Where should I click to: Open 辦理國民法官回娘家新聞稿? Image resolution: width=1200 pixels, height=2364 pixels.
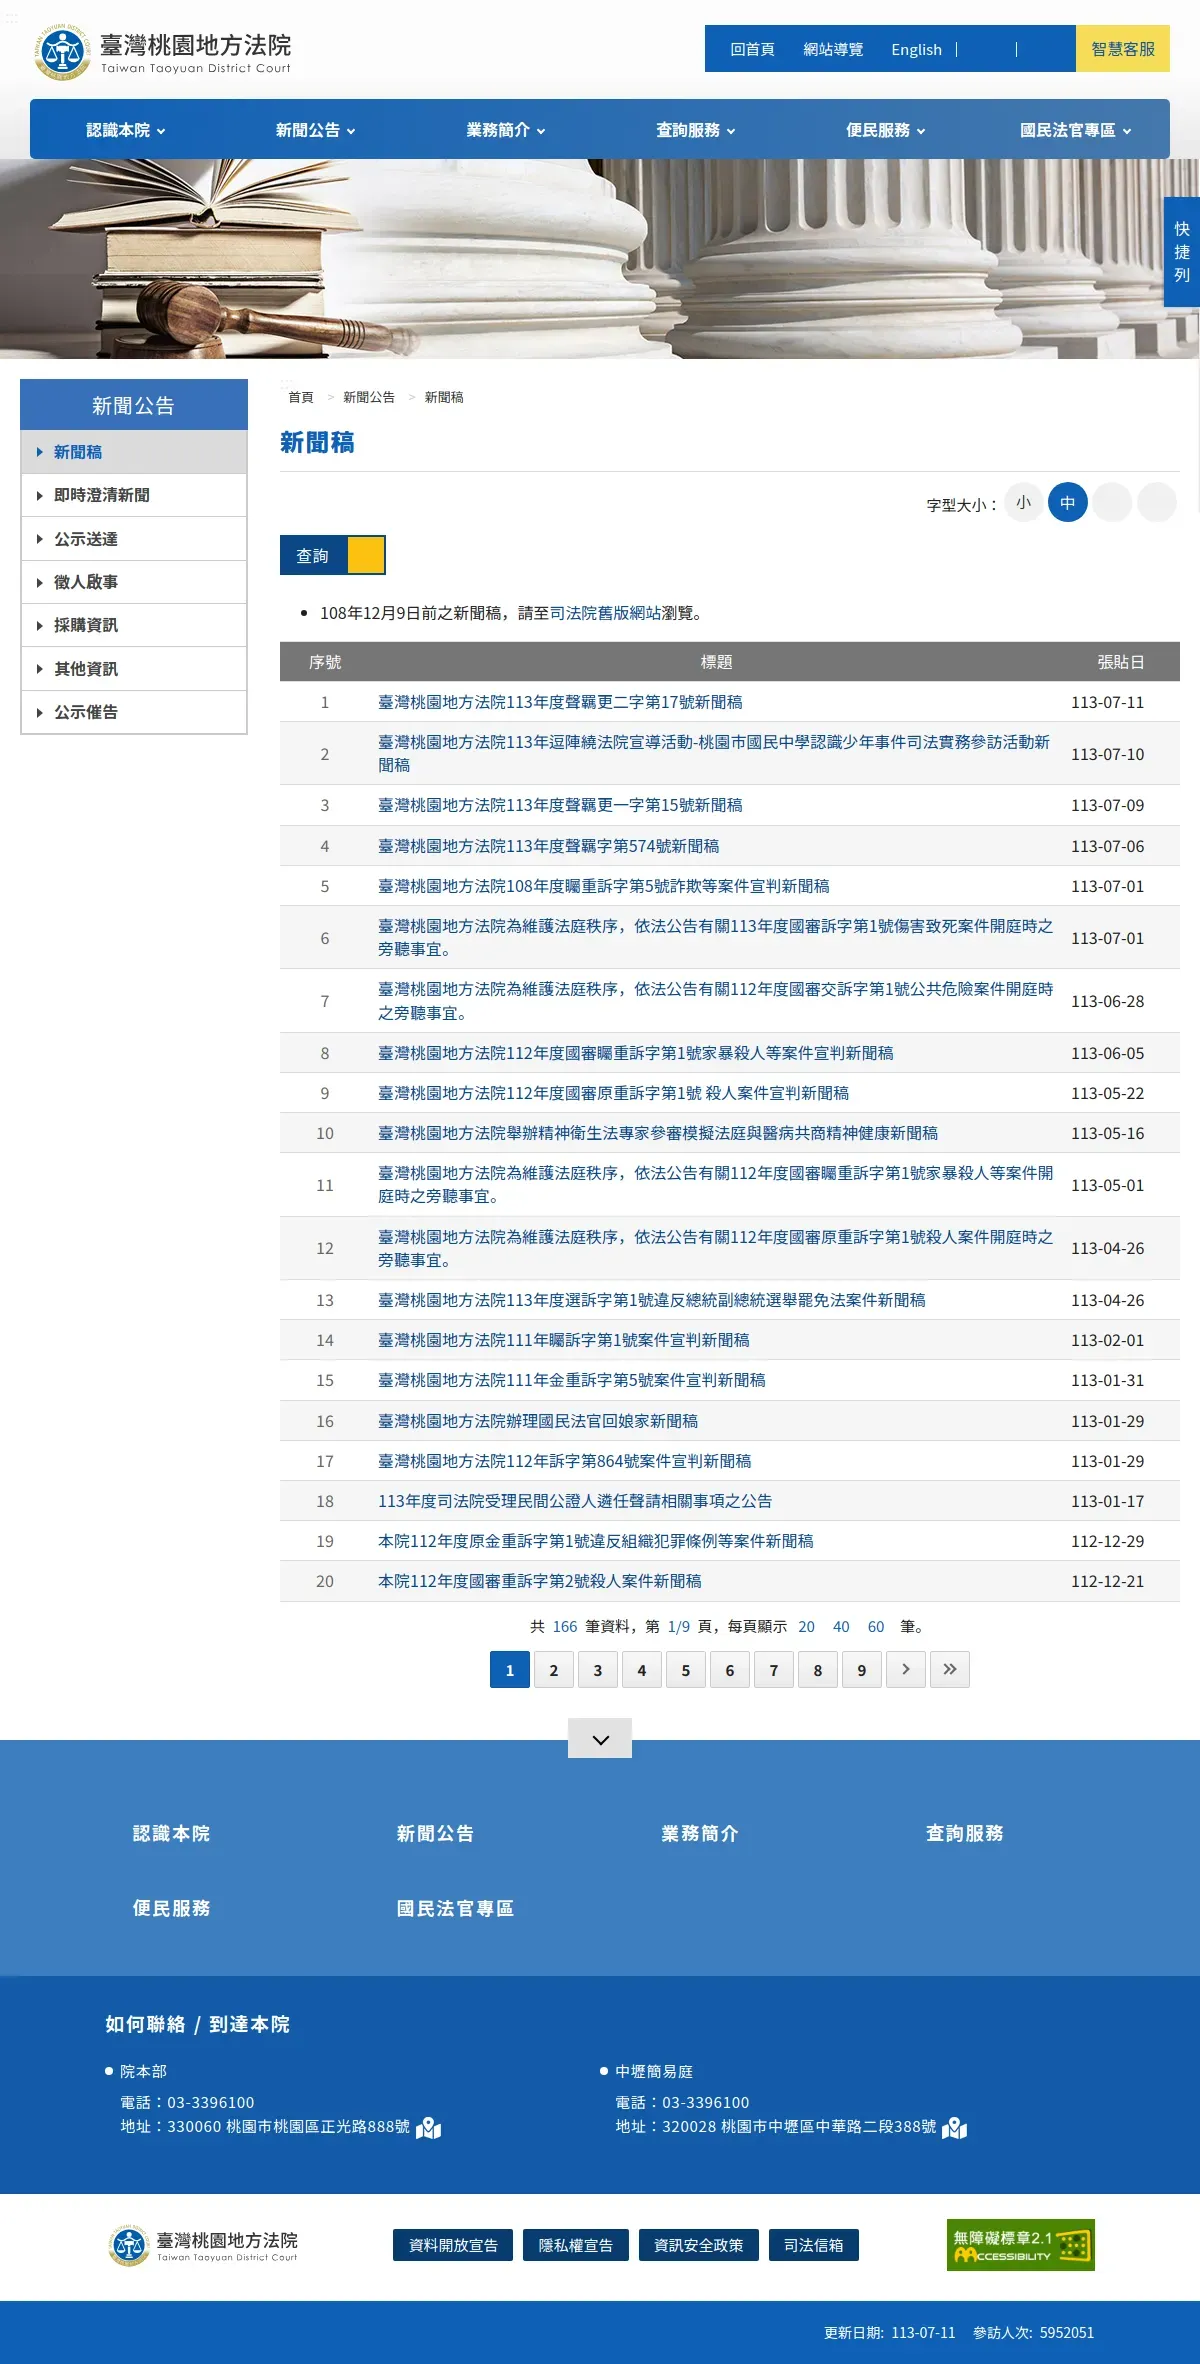(538, 1421)
